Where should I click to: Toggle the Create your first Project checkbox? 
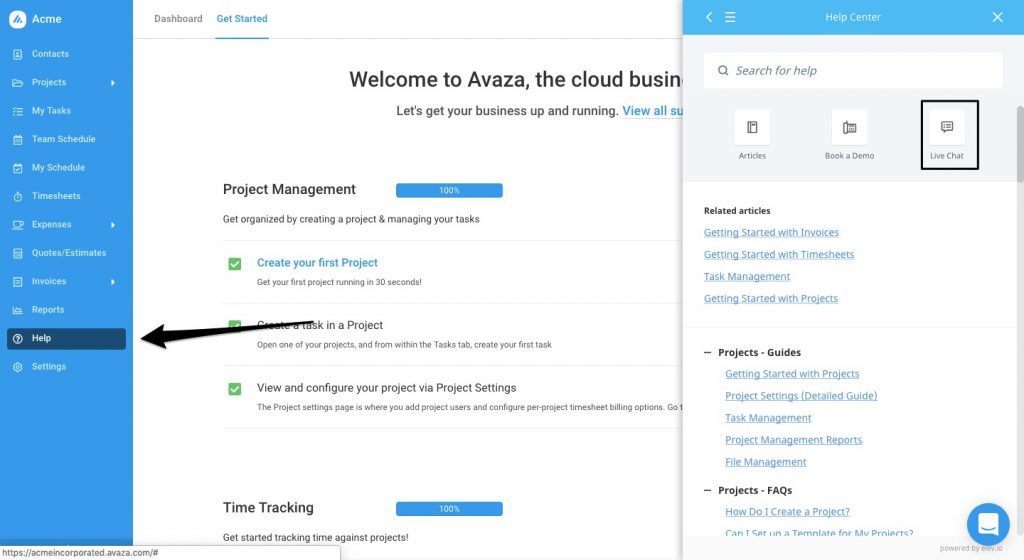click(235, 264)
